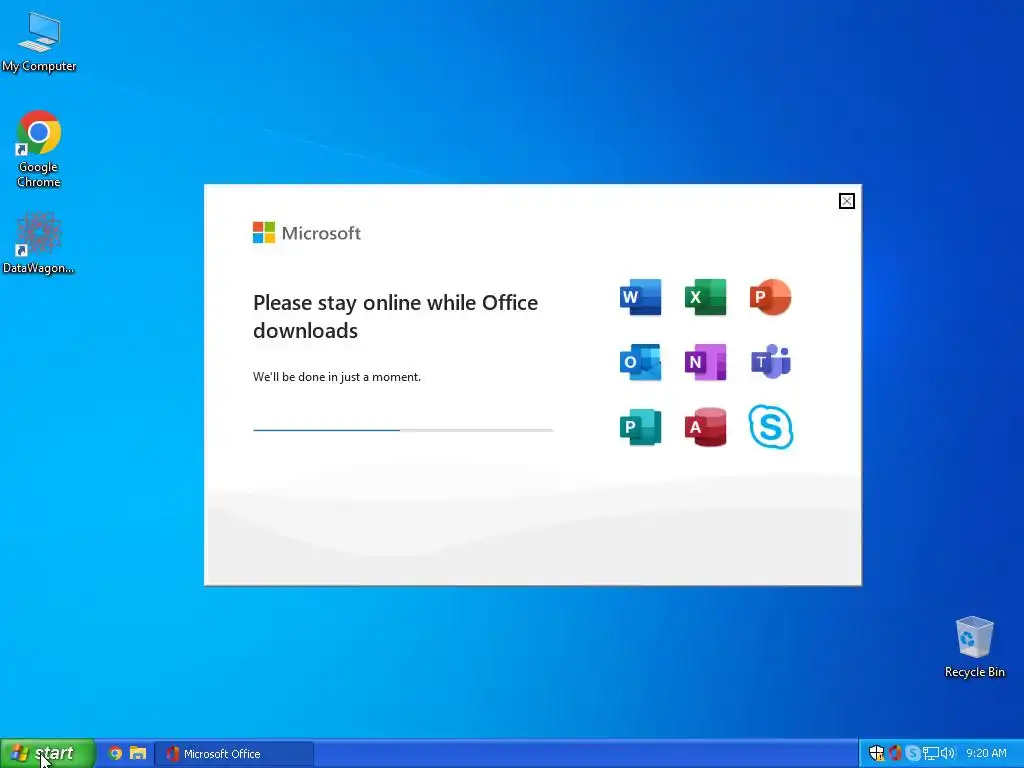The width and height of the screenshot is (1024, 768).
Task: Open the Start menu
Action: 48,753
